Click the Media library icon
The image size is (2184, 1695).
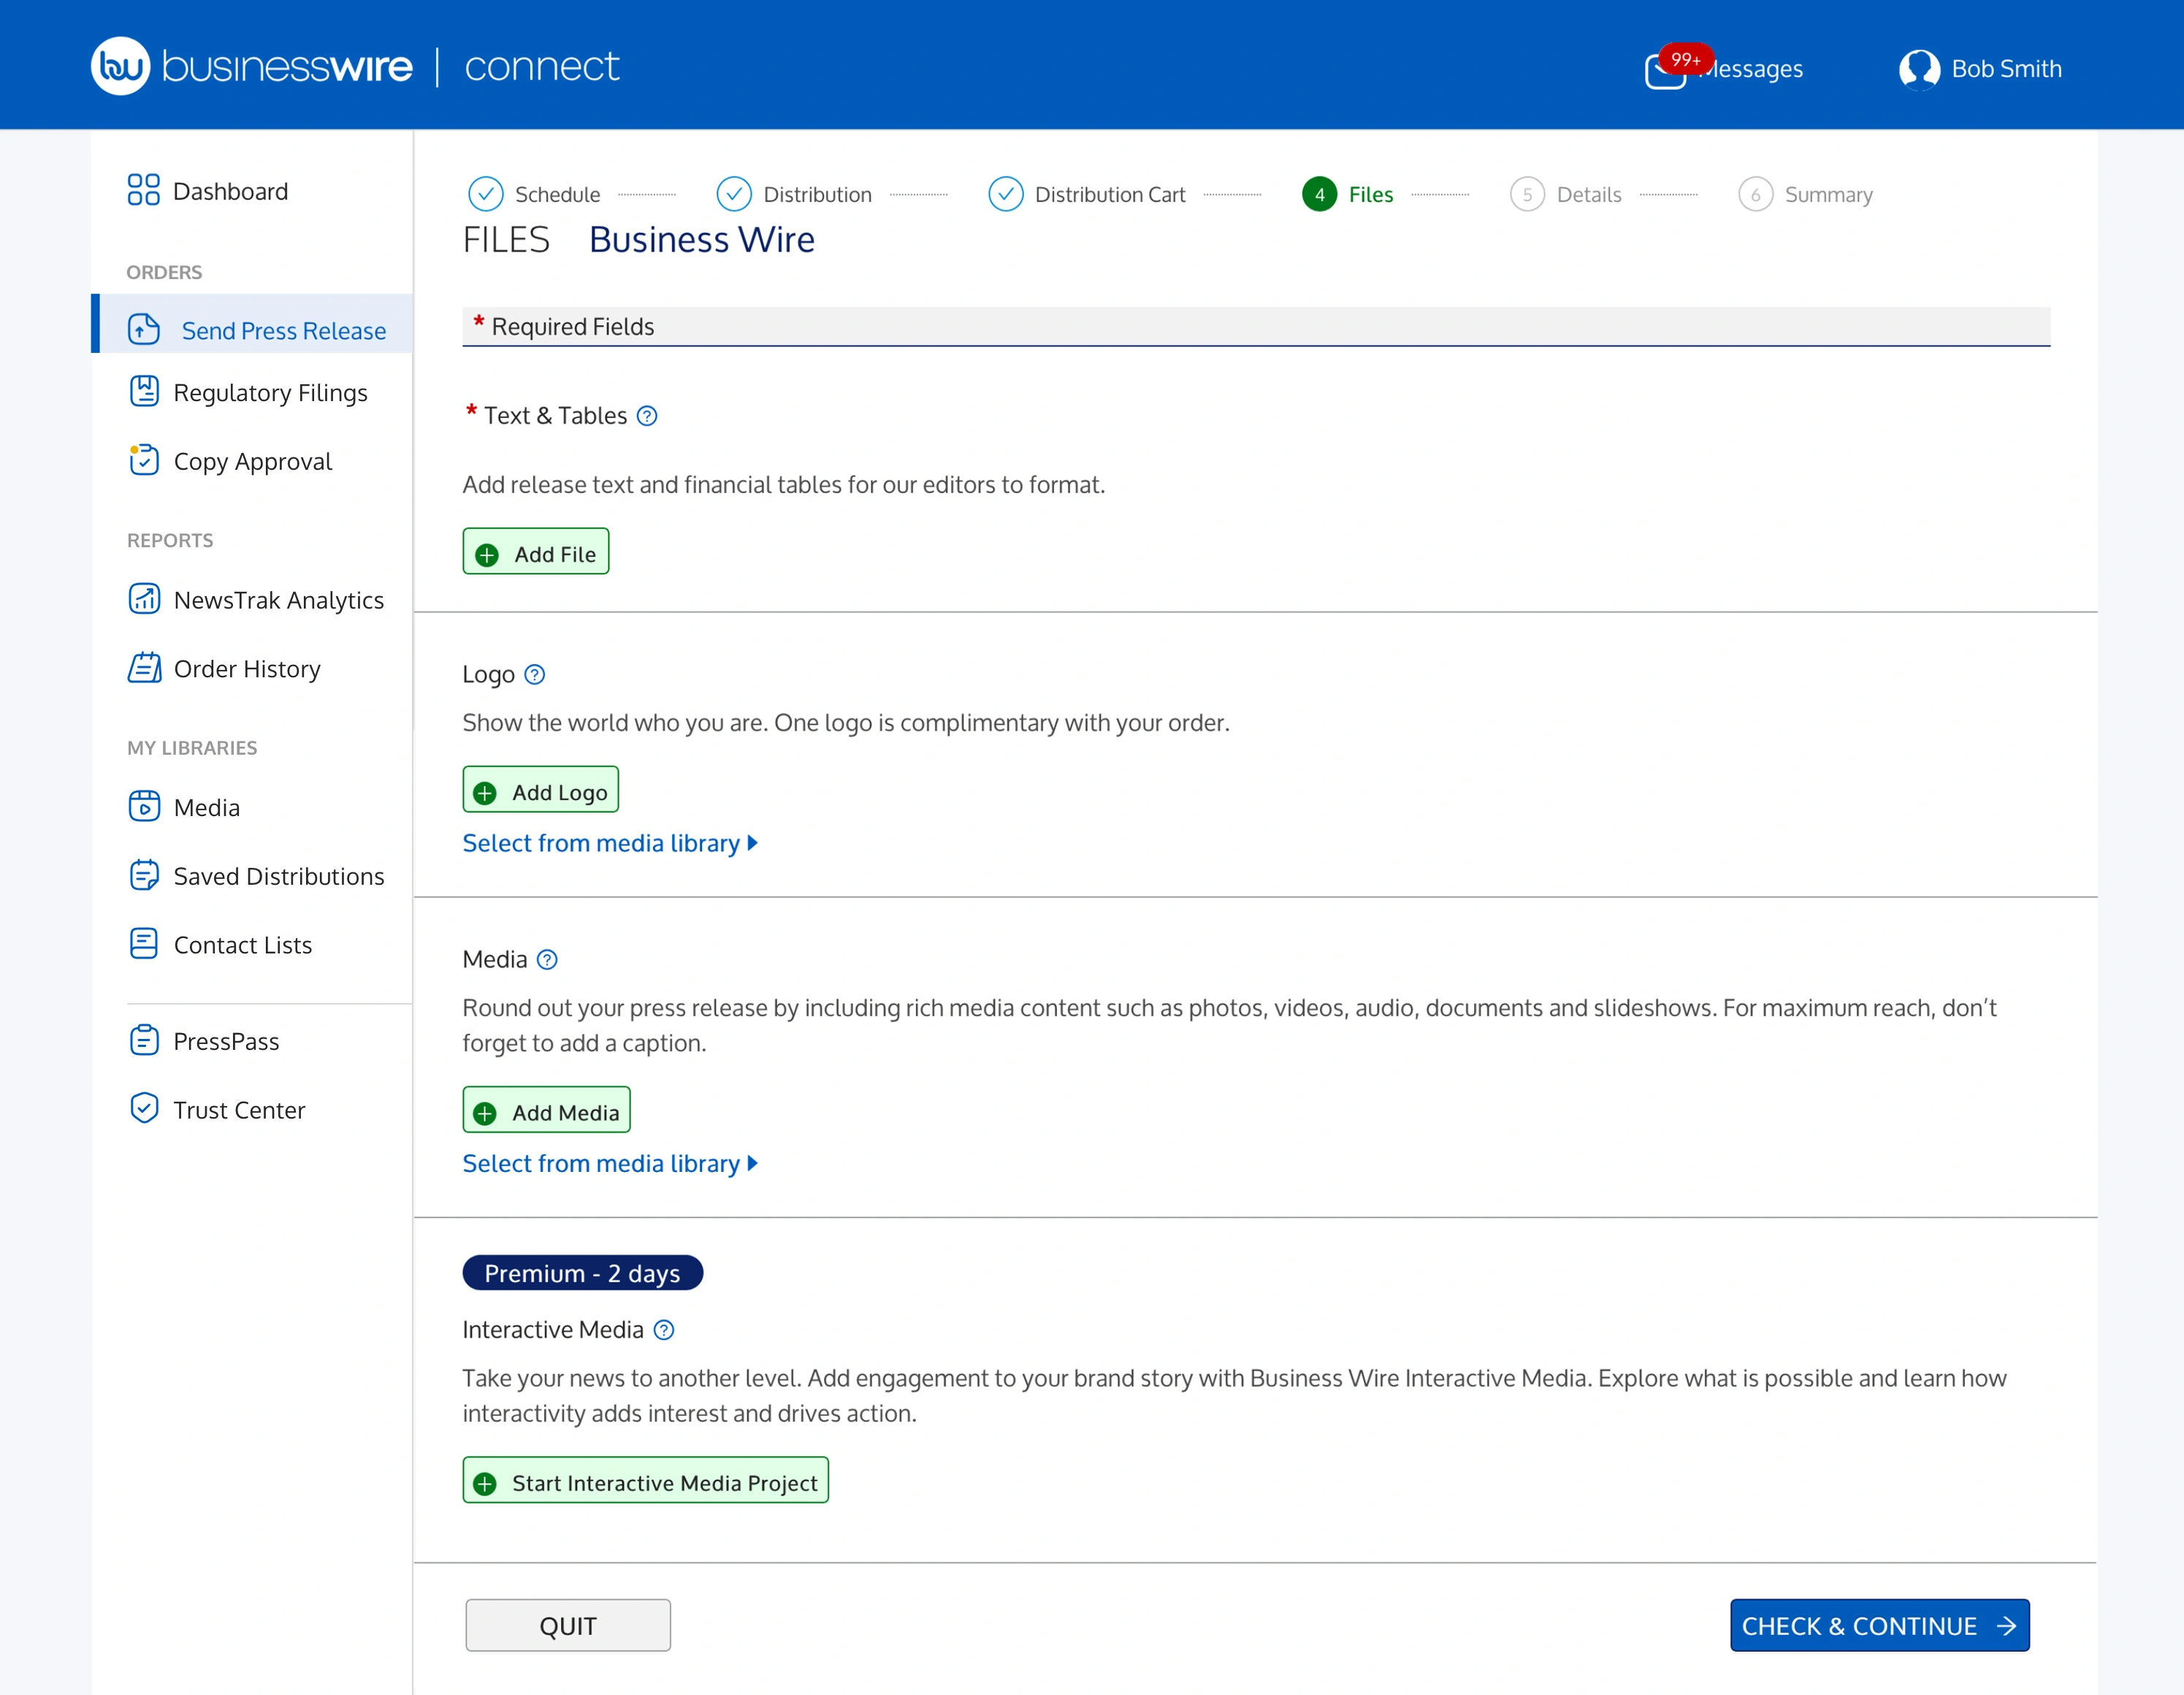[144, 806]
